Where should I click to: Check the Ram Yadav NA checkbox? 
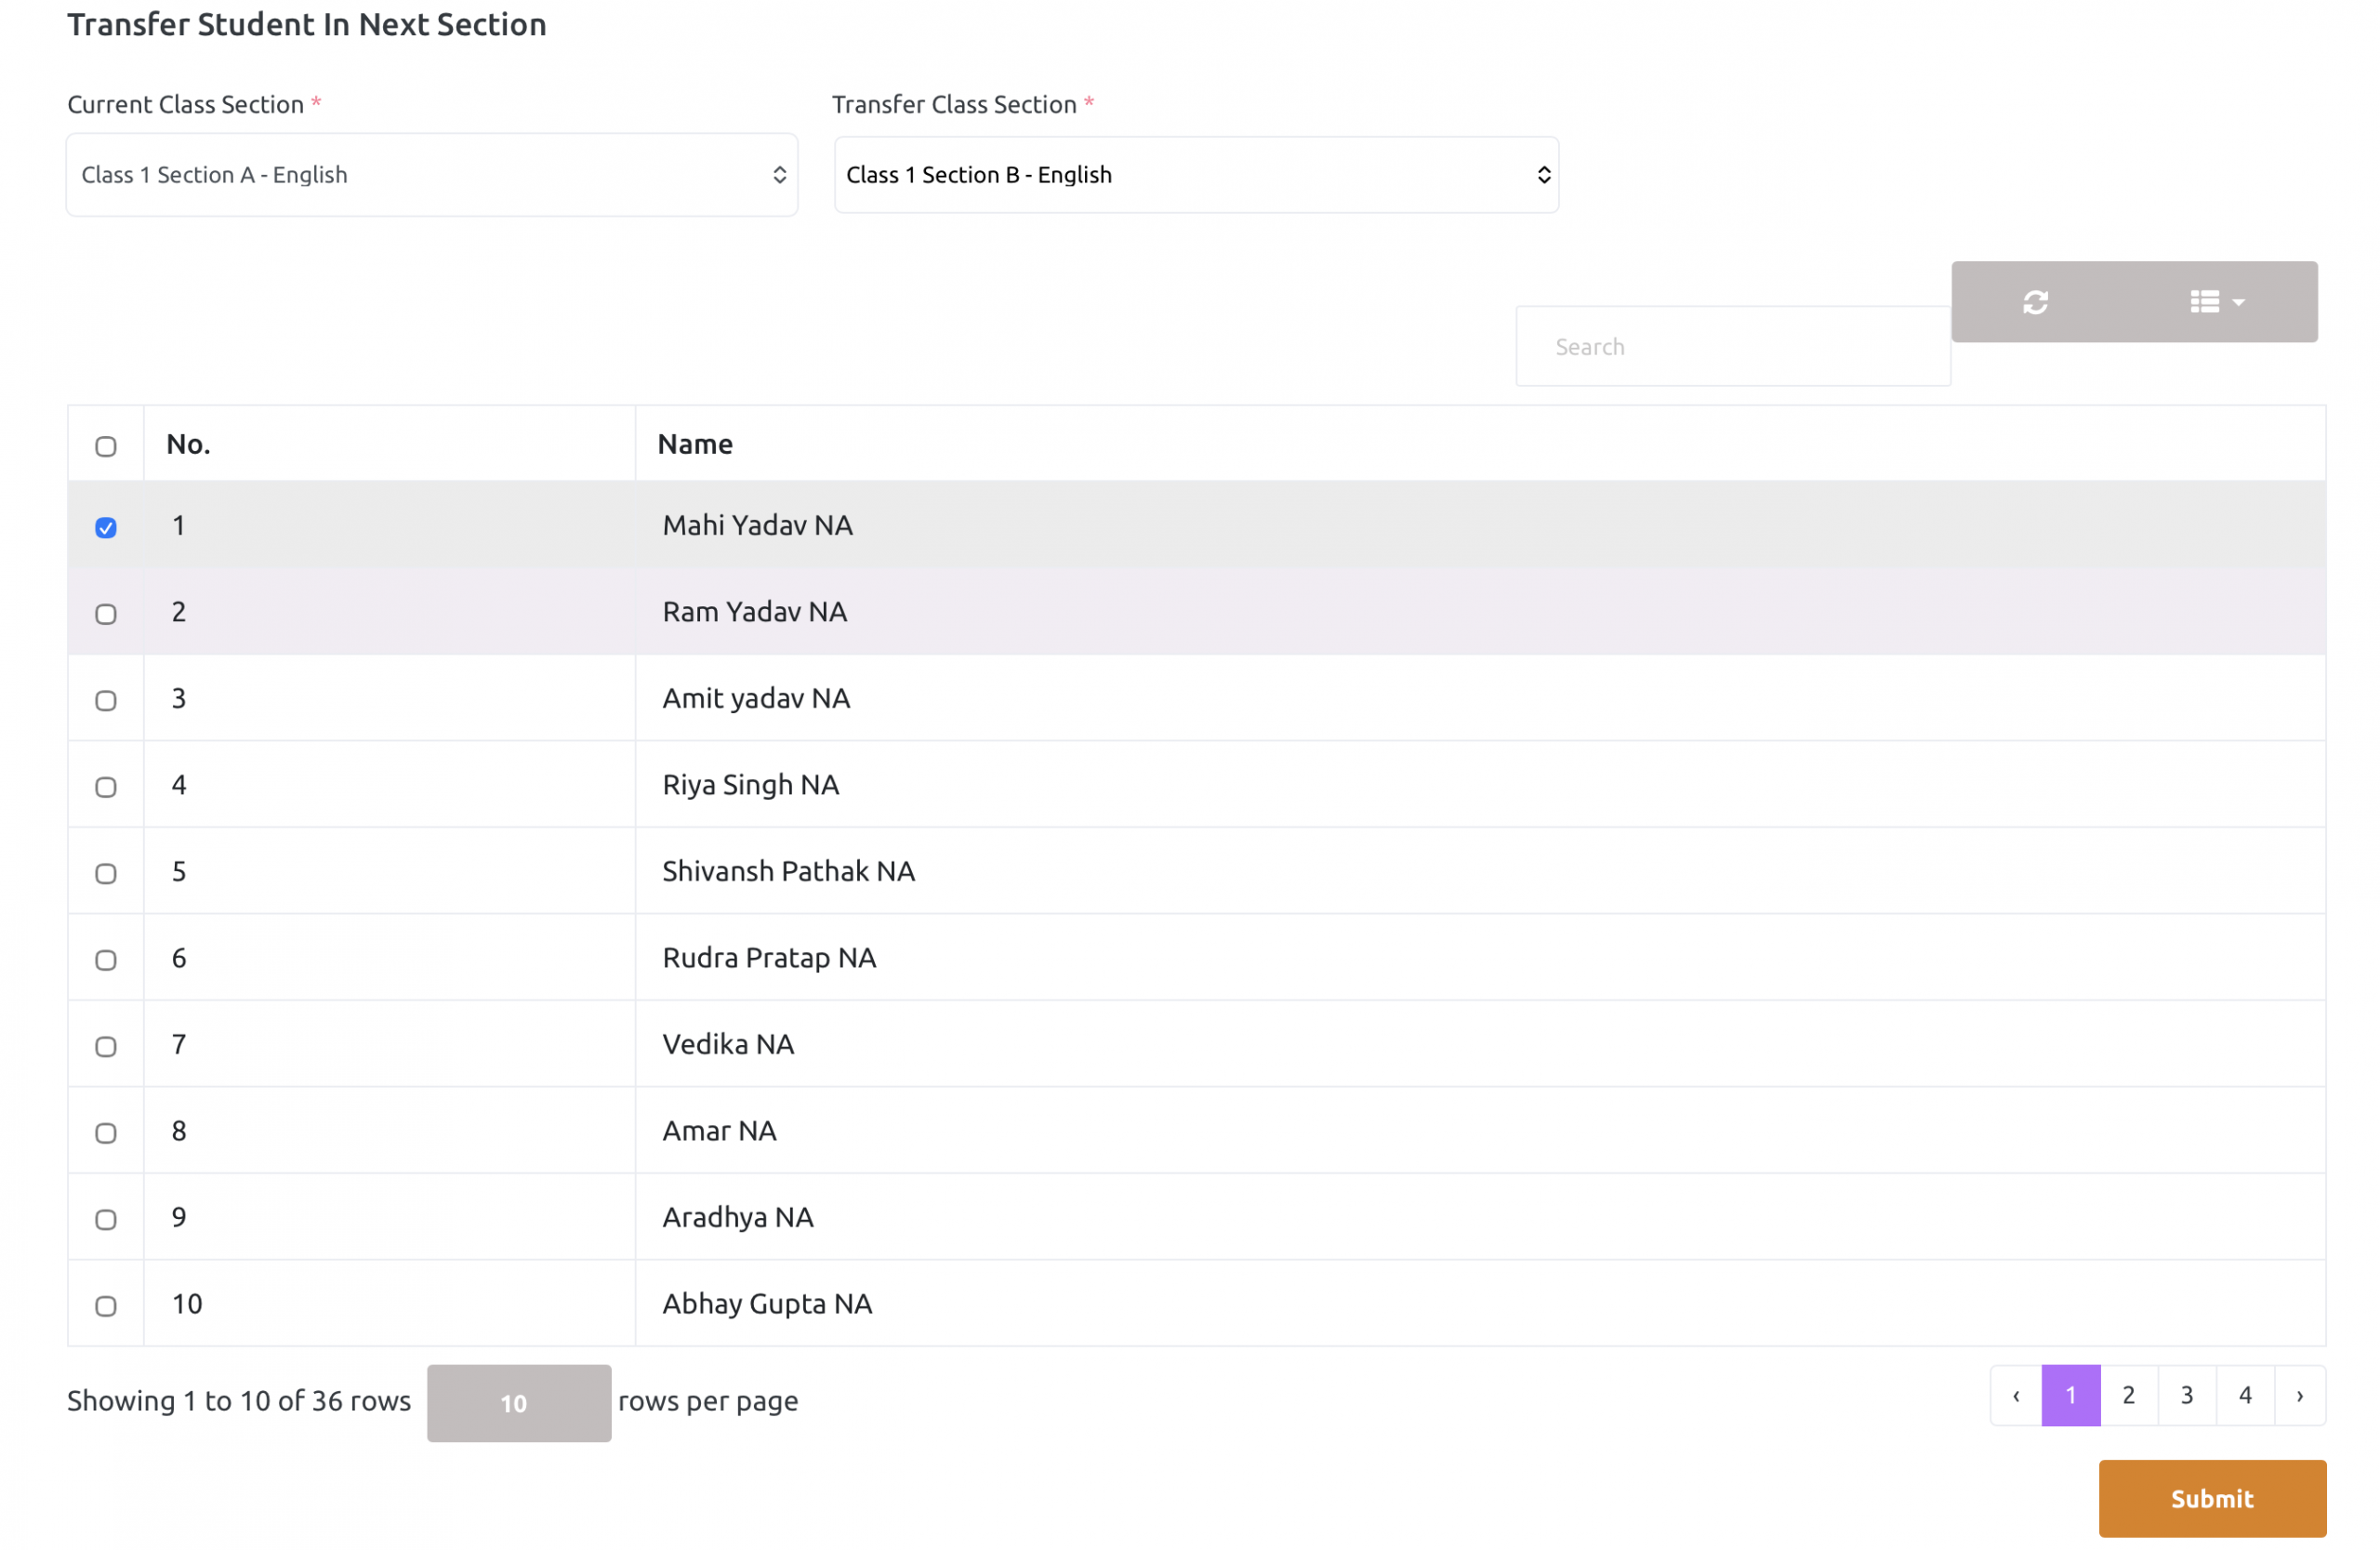coord(106,614)
